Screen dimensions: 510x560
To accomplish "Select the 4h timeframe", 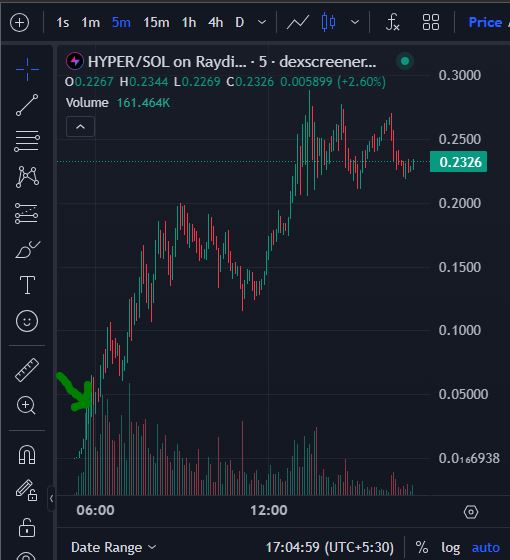I will tap(215, 23).
